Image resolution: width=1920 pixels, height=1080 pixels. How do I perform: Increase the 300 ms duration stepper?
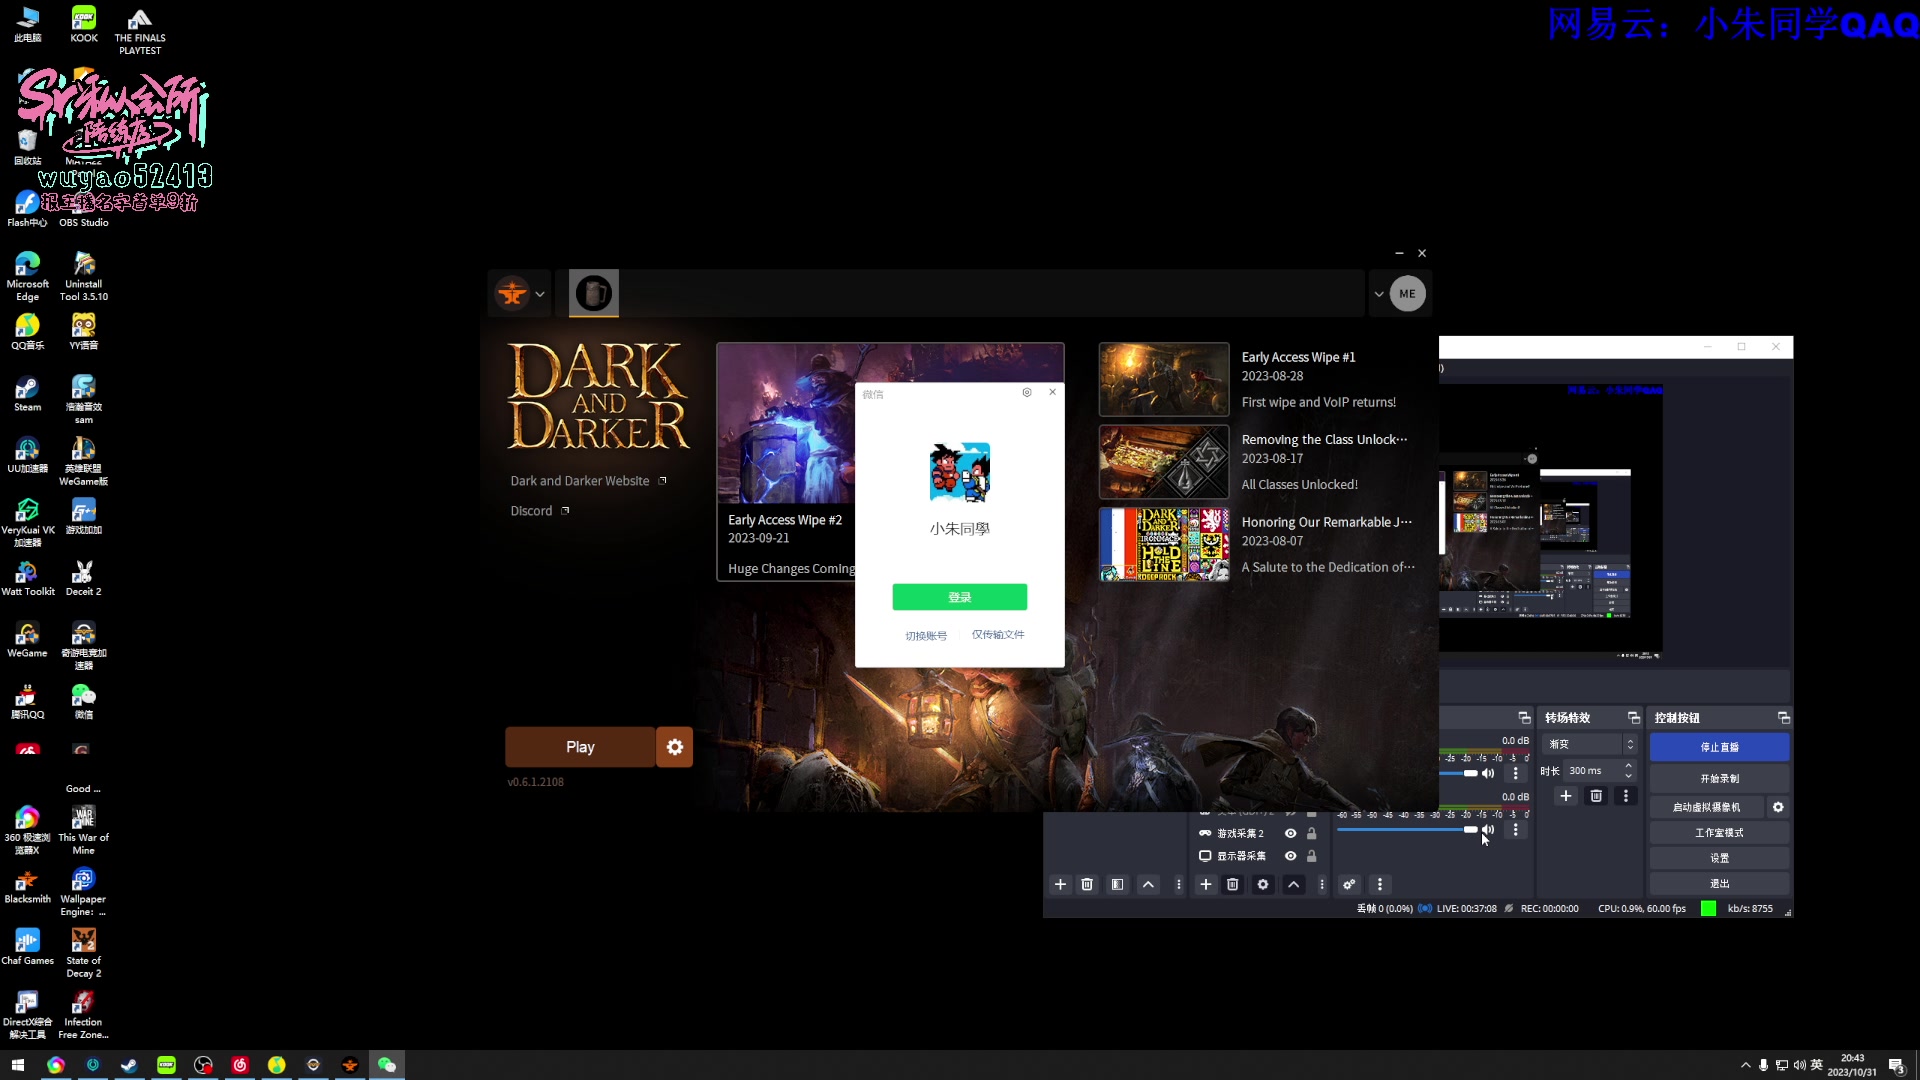pos(1629,767)
